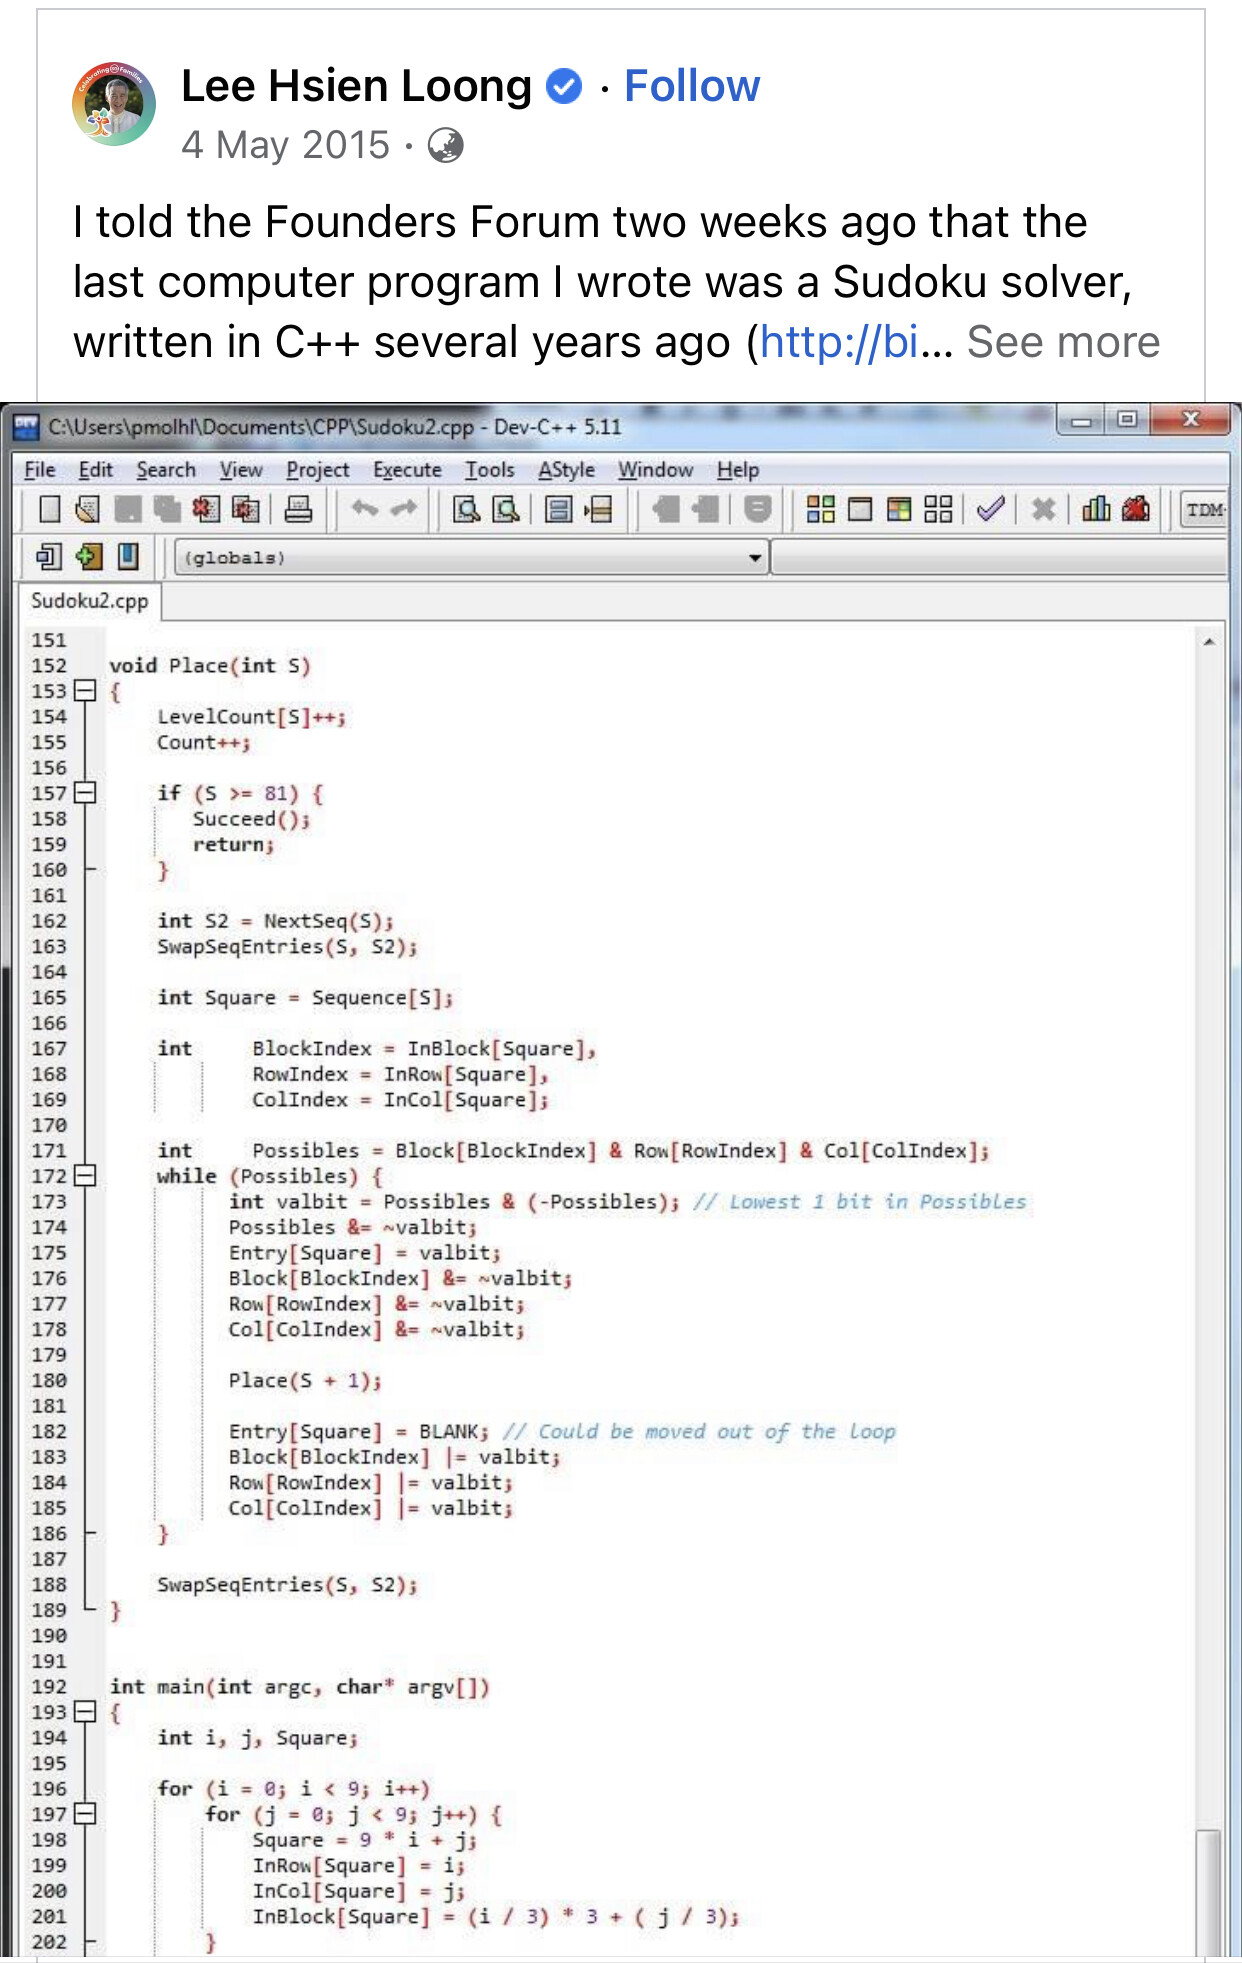Open the Edit menu
The height and width of the screenshot is (1963, 1242).
click(96, 470)
